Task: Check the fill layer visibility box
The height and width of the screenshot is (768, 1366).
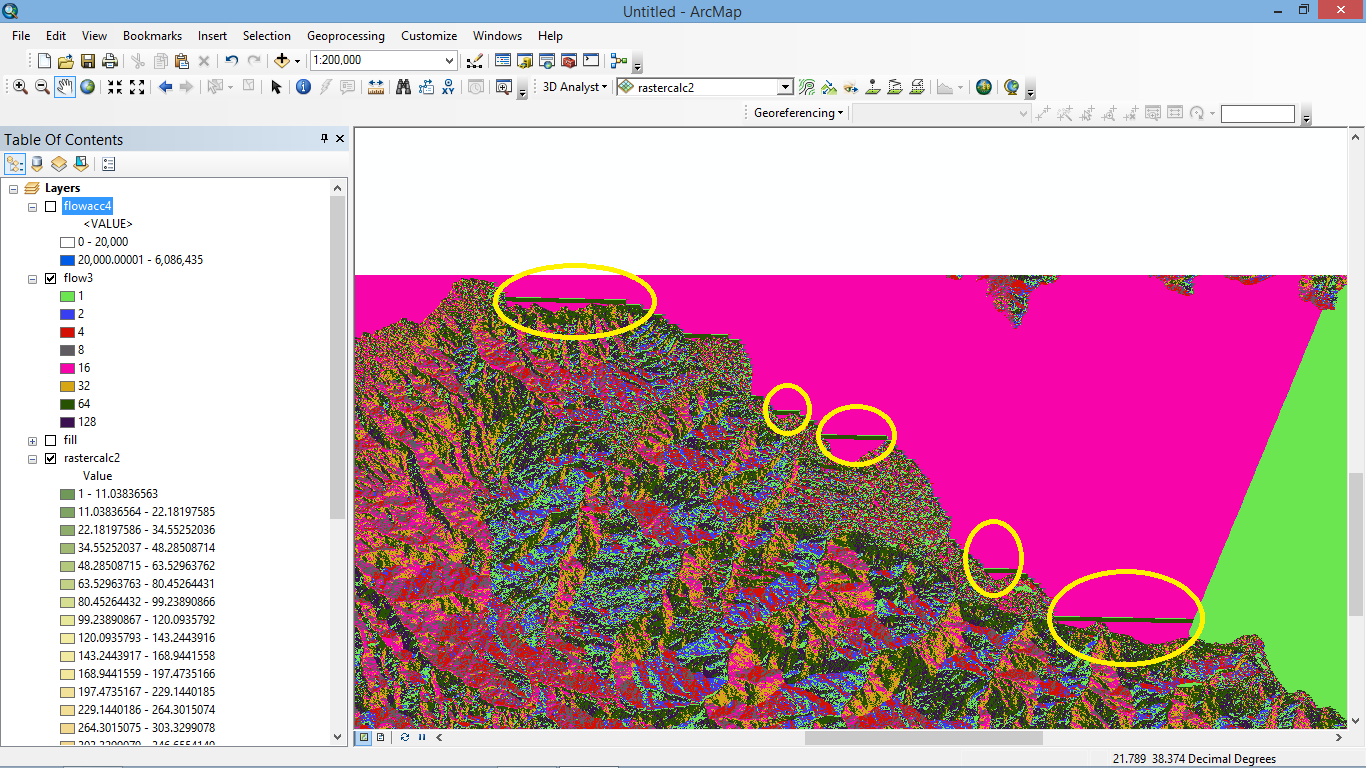Action: (50, 441)
